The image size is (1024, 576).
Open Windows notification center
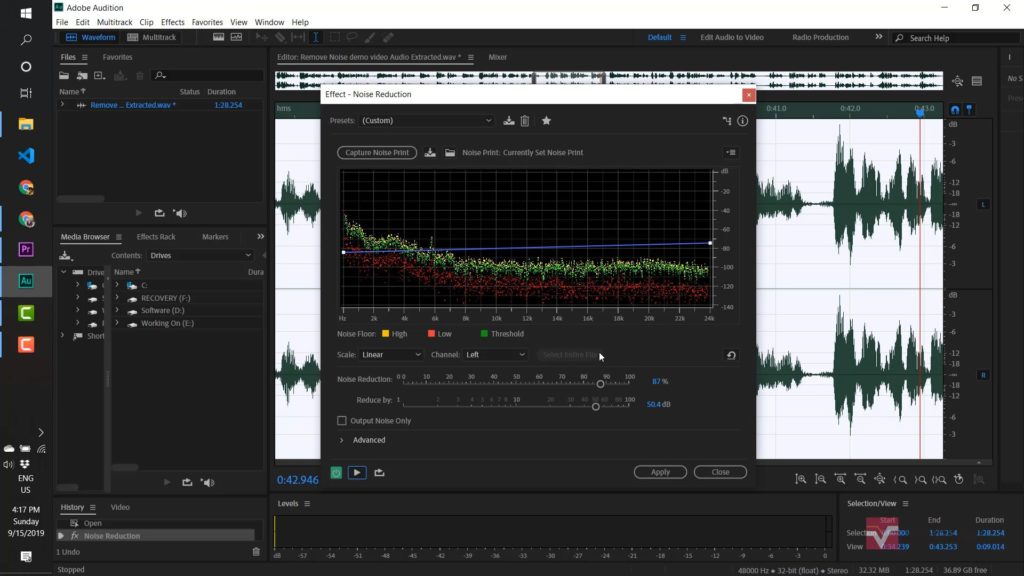click(x=26, y=556)
